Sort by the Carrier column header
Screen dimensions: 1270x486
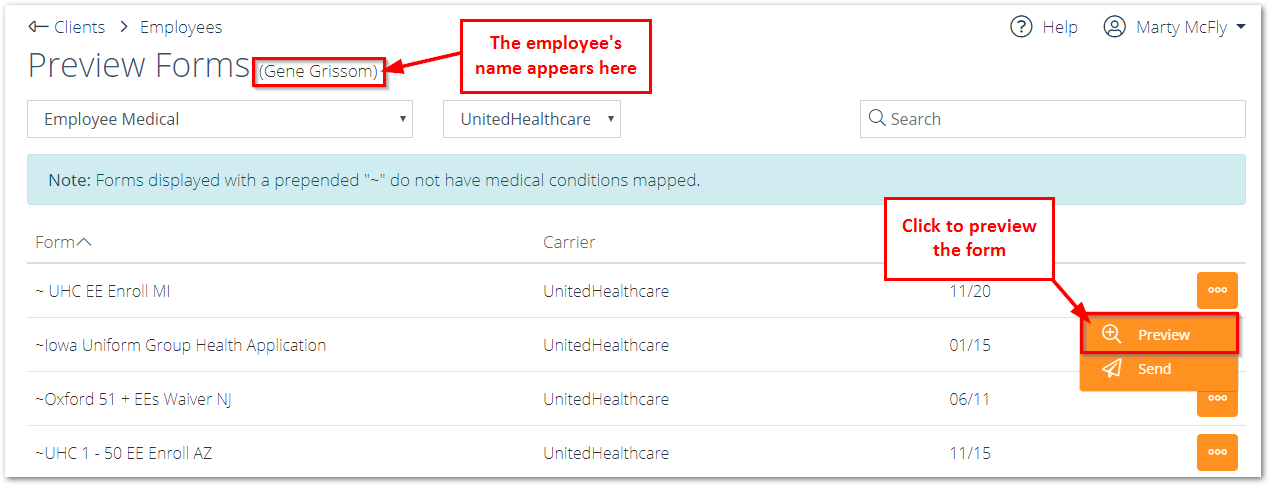pyautogui.click(x=569, y=242)
